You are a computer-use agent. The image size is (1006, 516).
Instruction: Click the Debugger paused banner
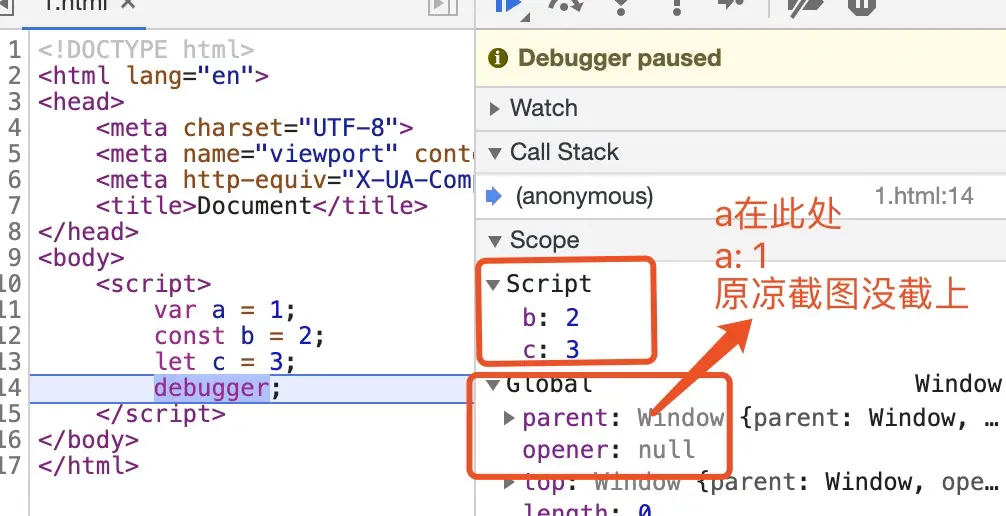pyautogui.click(x=740, y=58)
